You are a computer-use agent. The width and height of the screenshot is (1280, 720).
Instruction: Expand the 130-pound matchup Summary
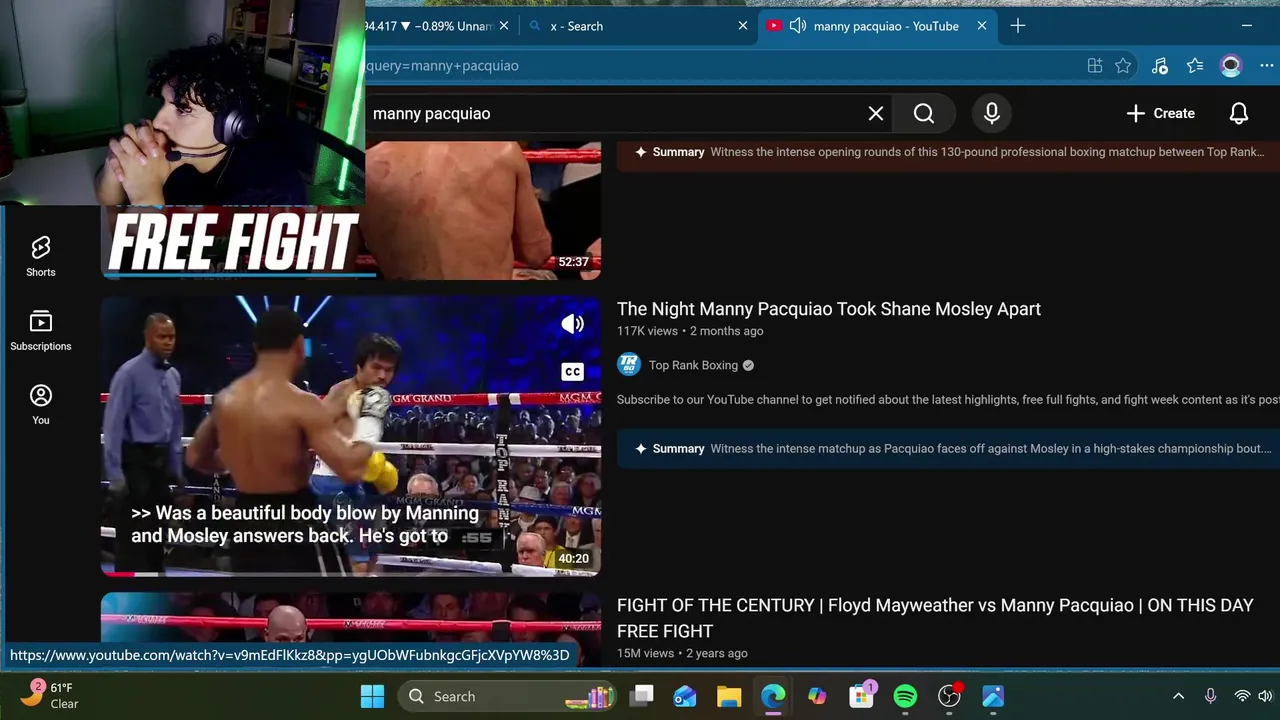tap(948, 152)
